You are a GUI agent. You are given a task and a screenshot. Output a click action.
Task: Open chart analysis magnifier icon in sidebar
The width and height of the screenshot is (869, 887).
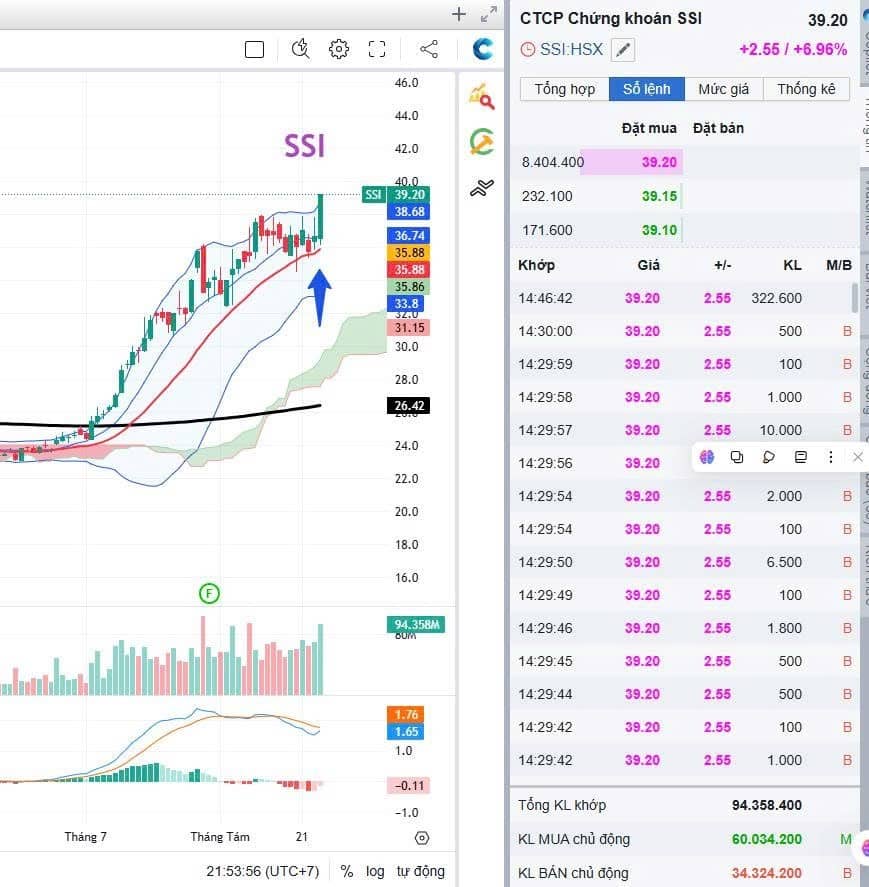(x=481, y=97)
